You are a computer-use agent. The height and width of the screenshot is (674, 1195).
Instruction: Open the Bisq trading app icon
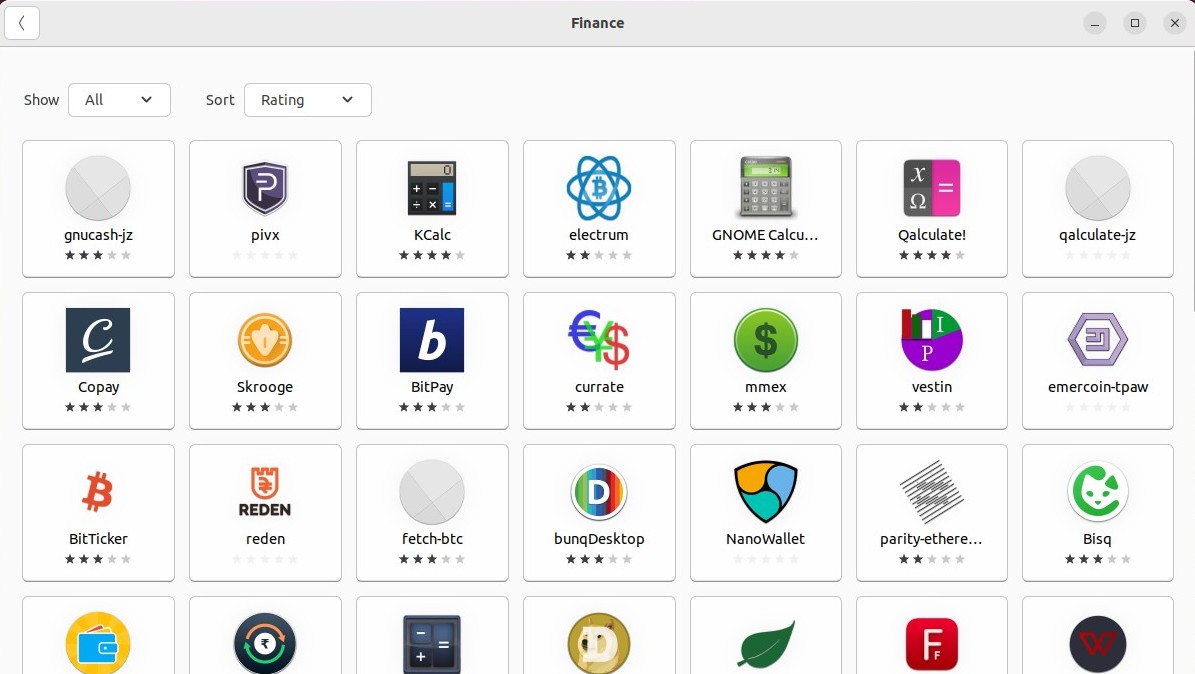click(x=1097, y=491)
